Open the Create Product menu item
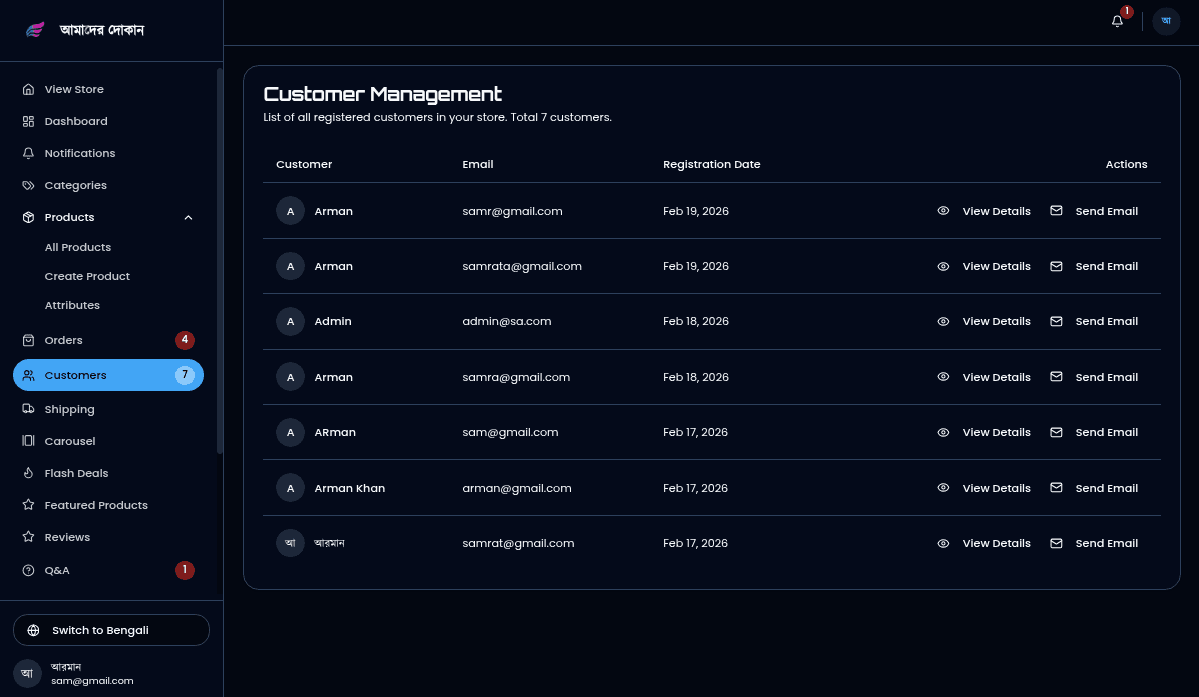The height and width of the screenshot is (697, 1199). coord(88,276)
